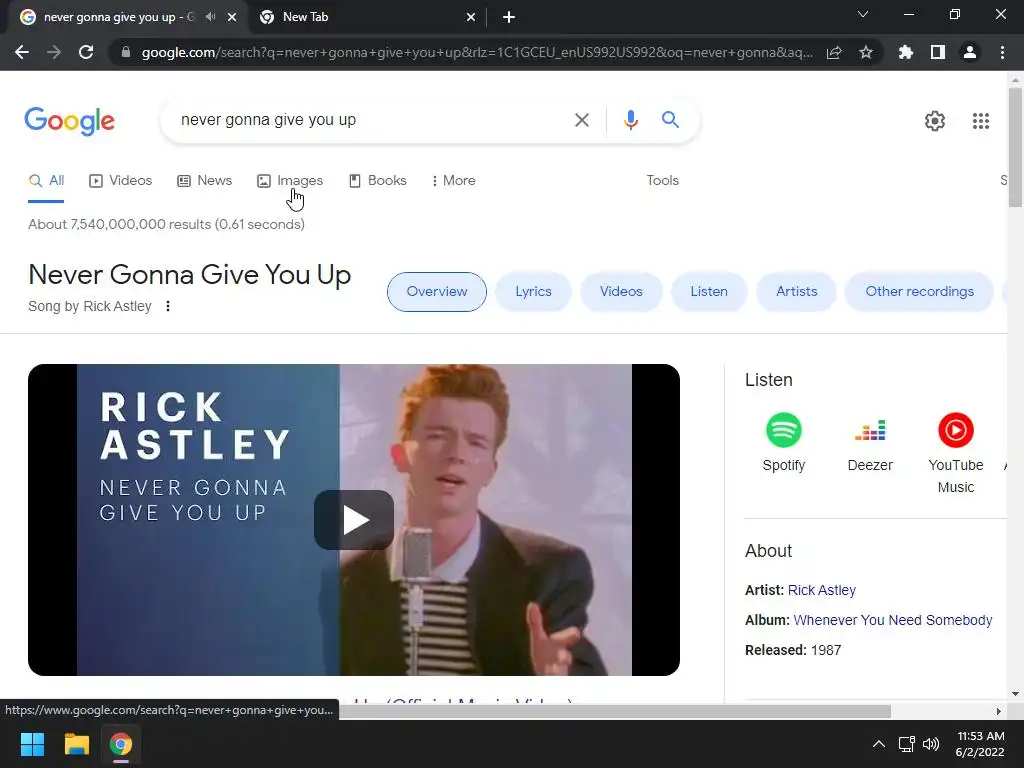Close the New Tab tab

[x=471, y=17]
